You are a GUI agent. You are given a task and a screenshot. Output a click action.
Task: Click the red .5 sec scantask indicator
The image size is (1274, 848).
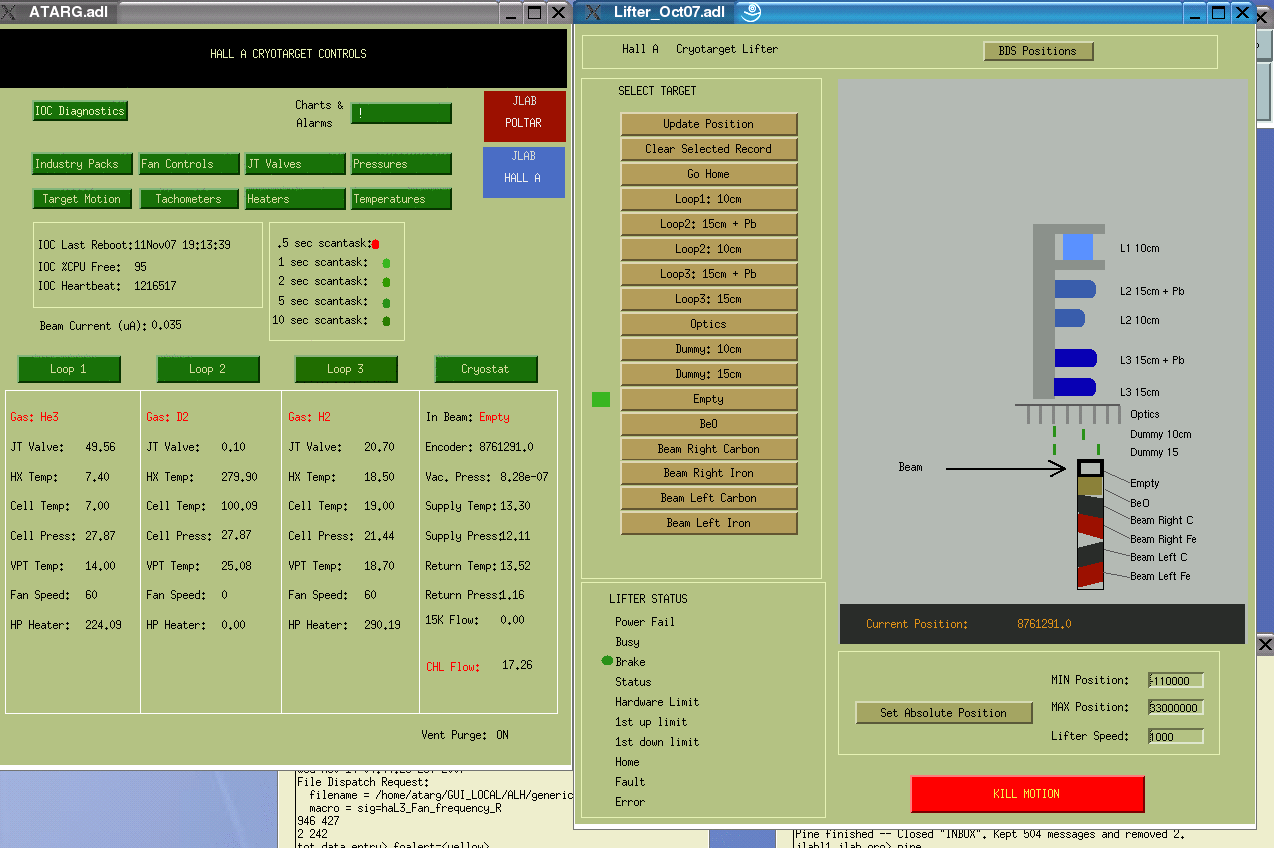(376, 244)
